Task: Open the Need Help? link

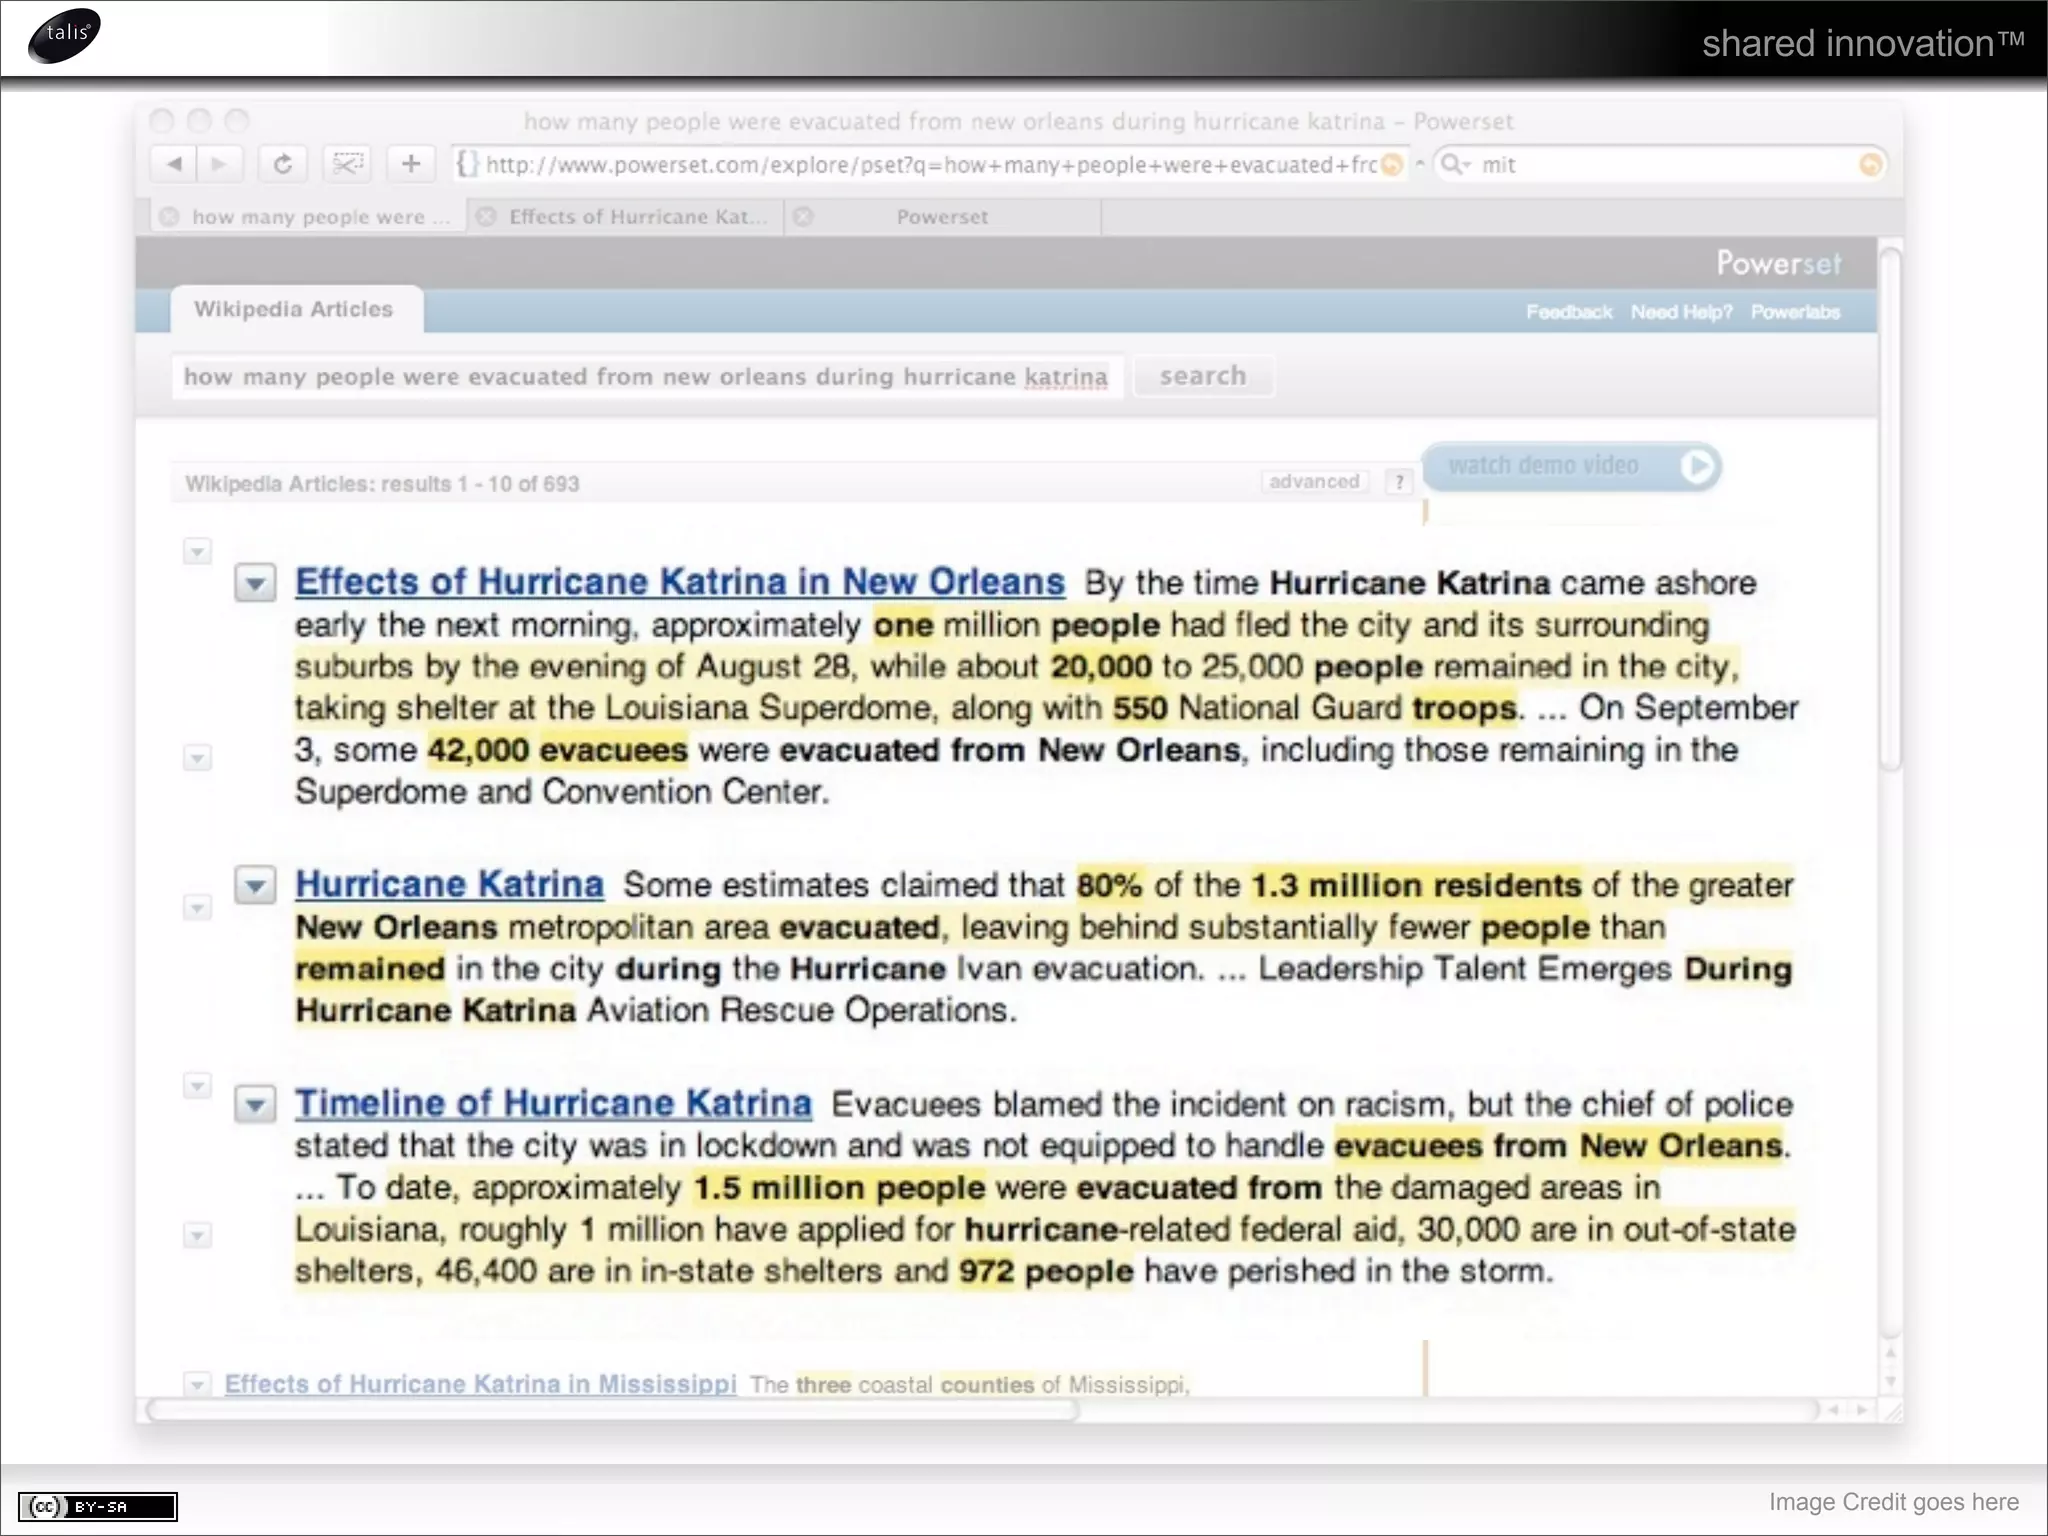Action: pyautogui.click(x=1681, y=312)
